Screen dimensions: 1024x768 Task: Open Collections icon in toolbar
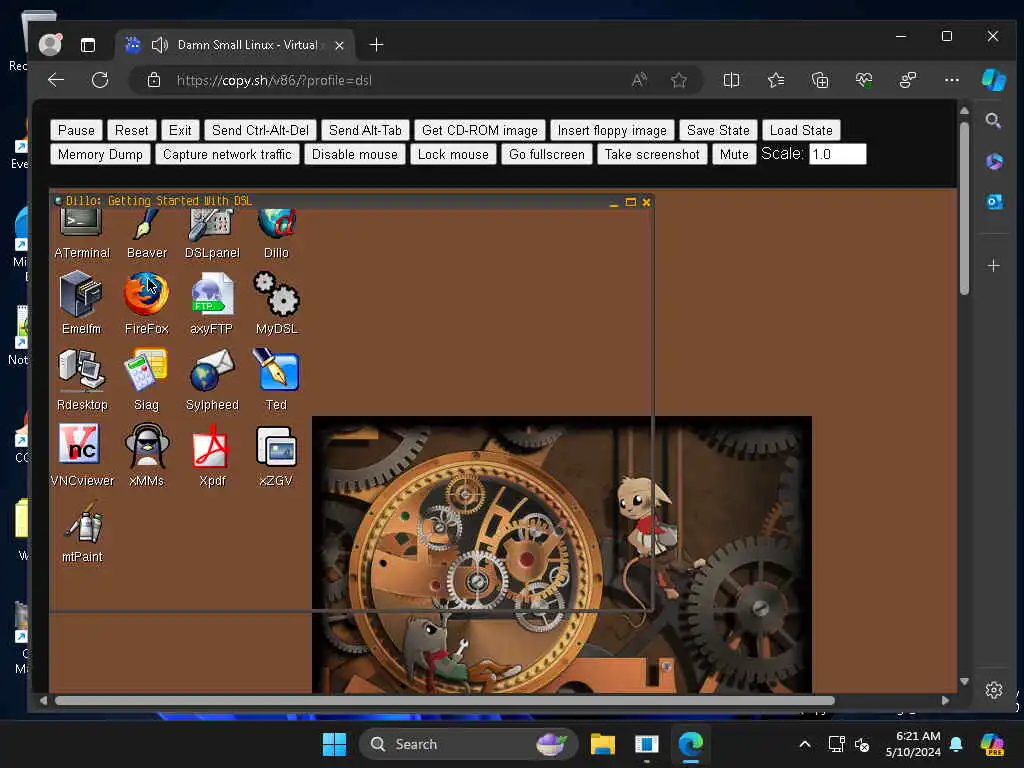(x=820, y=80)
